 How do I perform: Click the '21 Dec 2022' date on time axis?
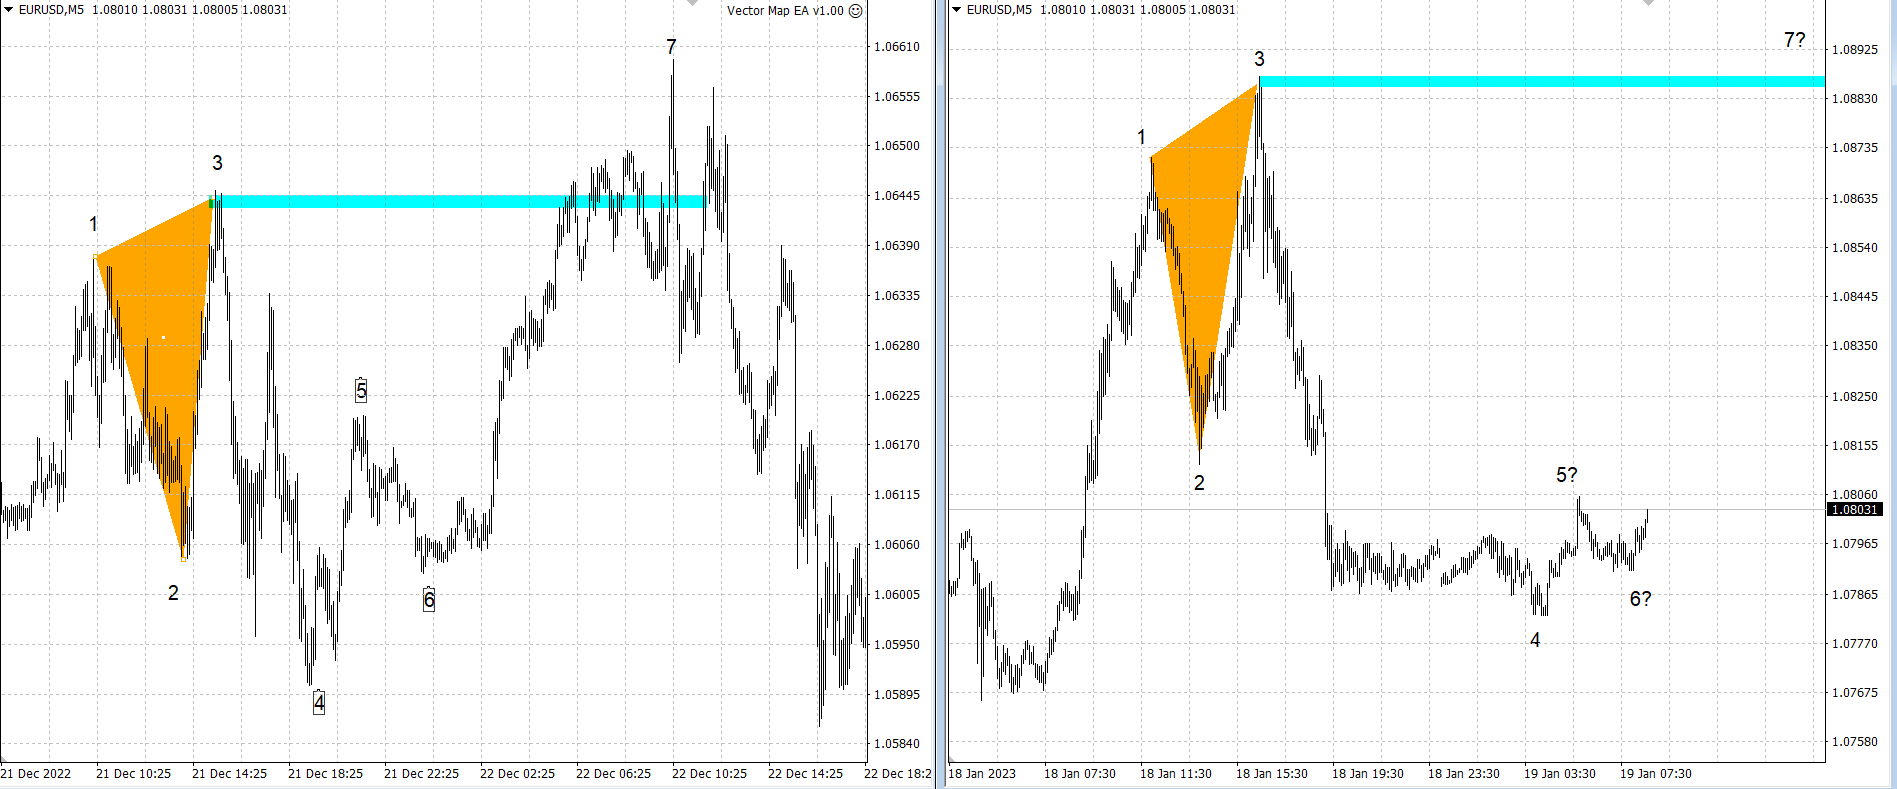36,774
